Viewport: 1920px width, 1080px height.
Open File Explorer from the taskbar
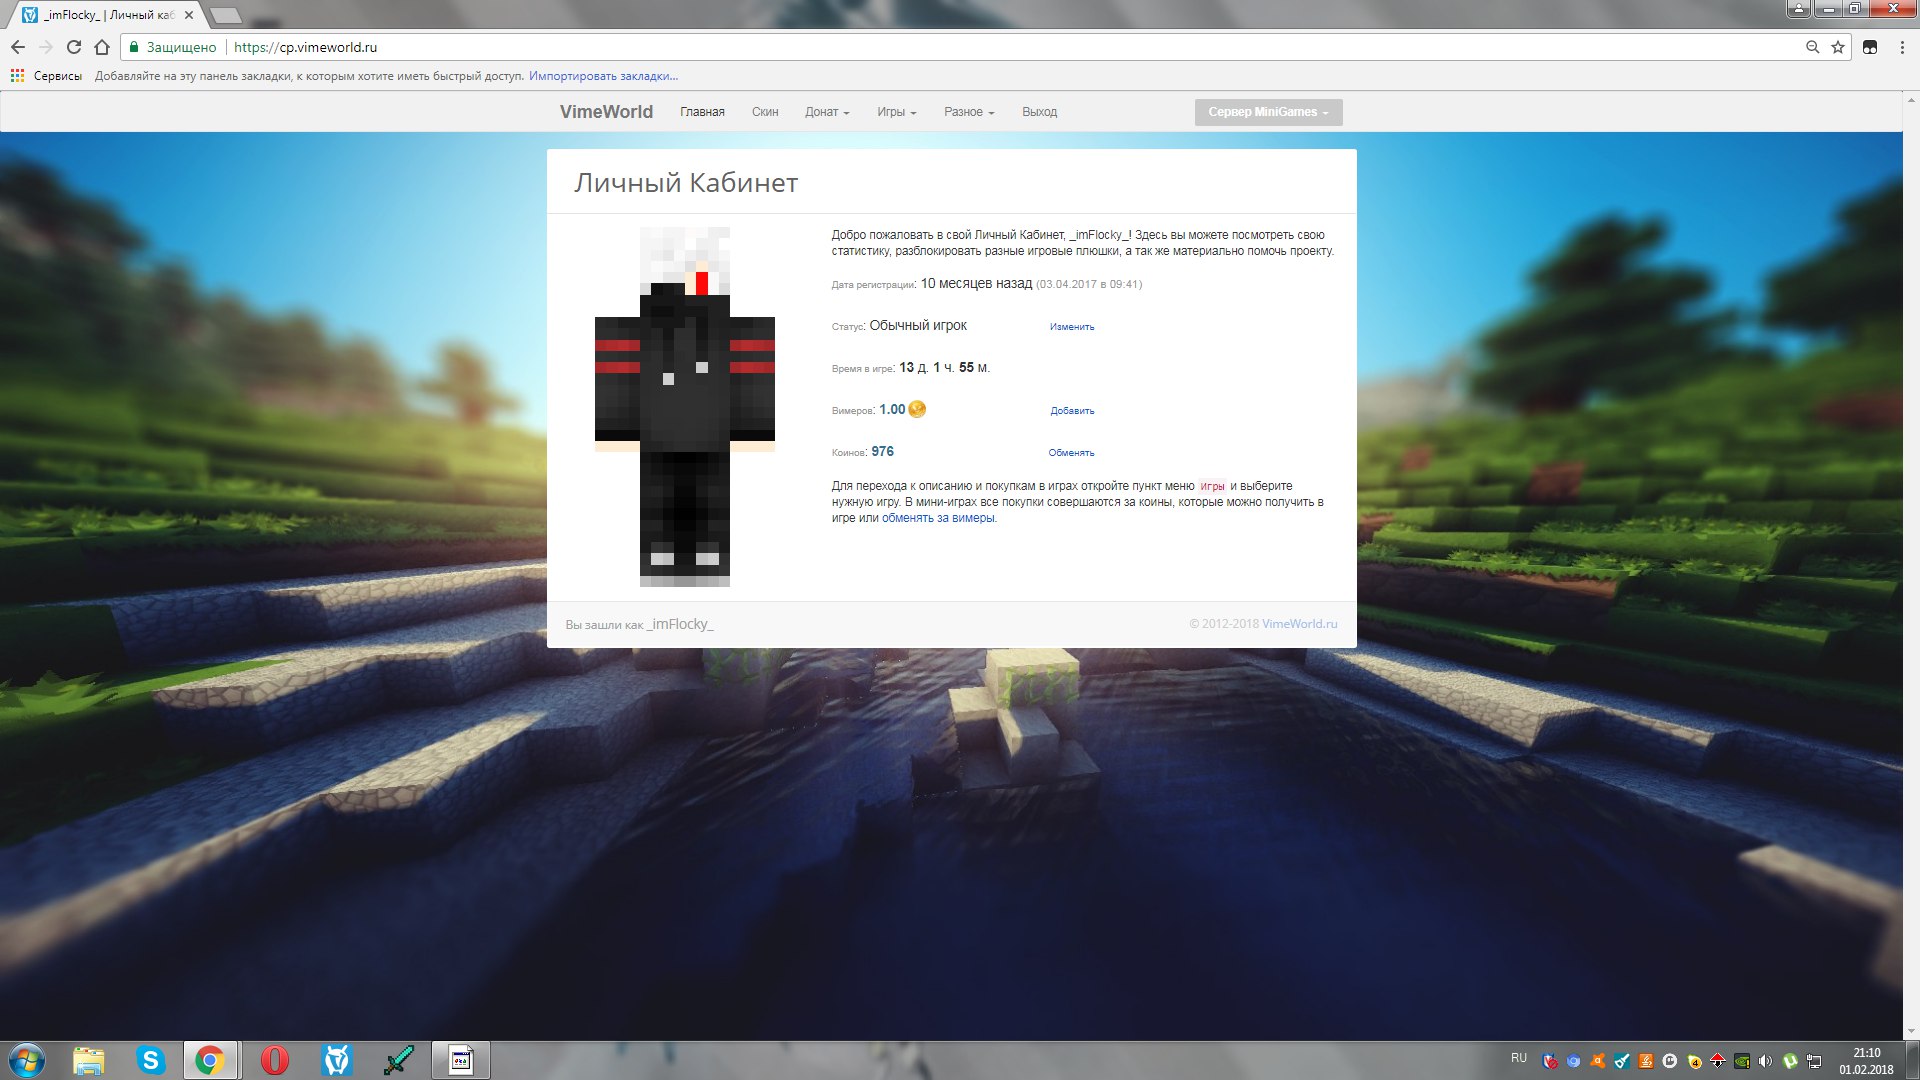[x=88, y=1061]
